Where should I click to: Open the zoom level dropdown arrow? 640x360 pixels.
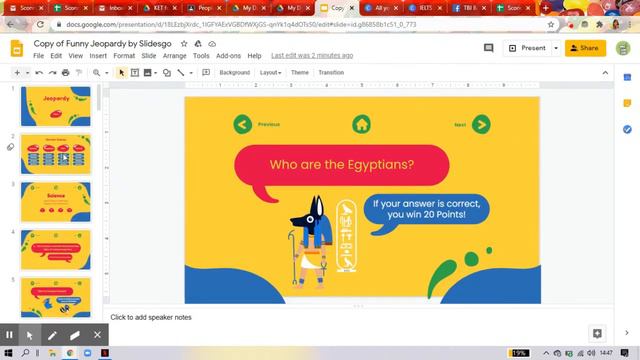tap(107, 73)
